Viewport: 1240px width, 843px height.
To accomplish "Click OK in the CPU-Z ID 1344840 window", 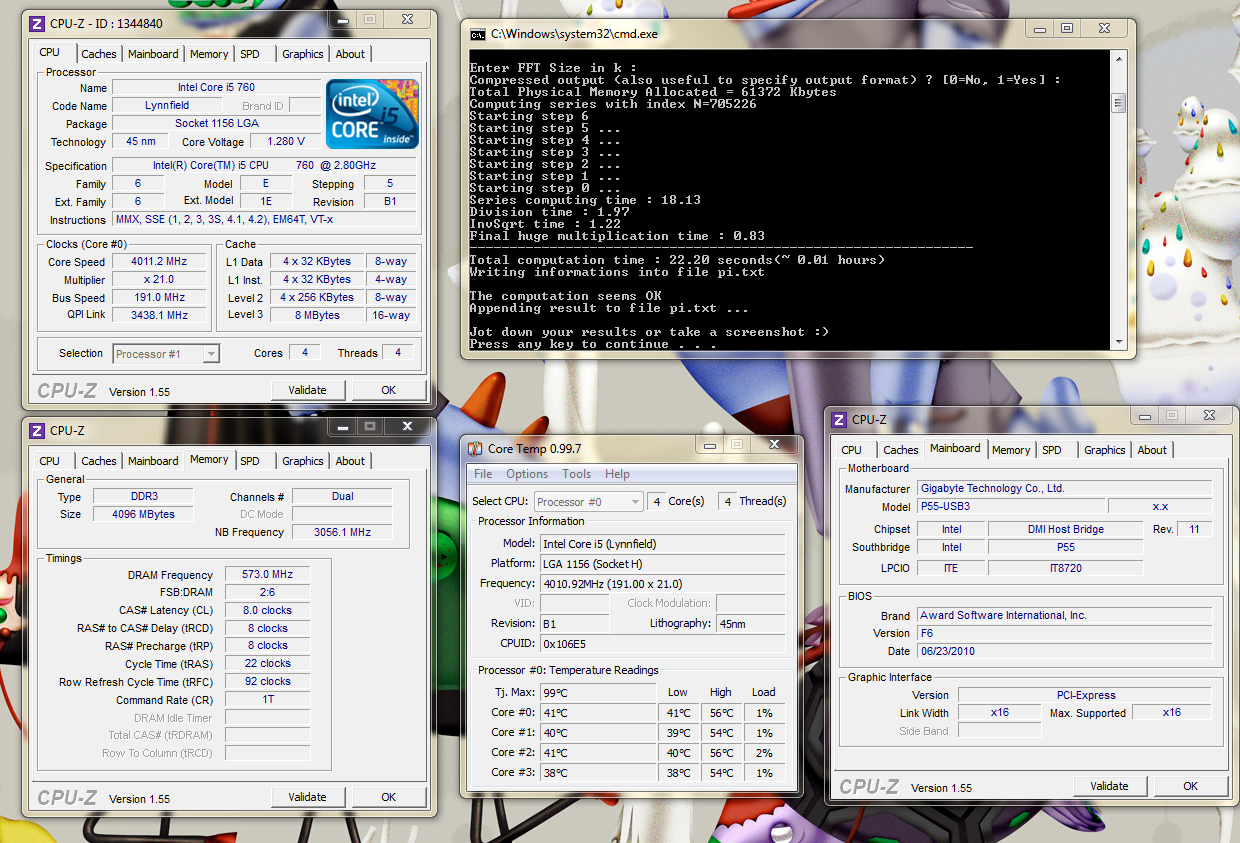I will (389, 390).
